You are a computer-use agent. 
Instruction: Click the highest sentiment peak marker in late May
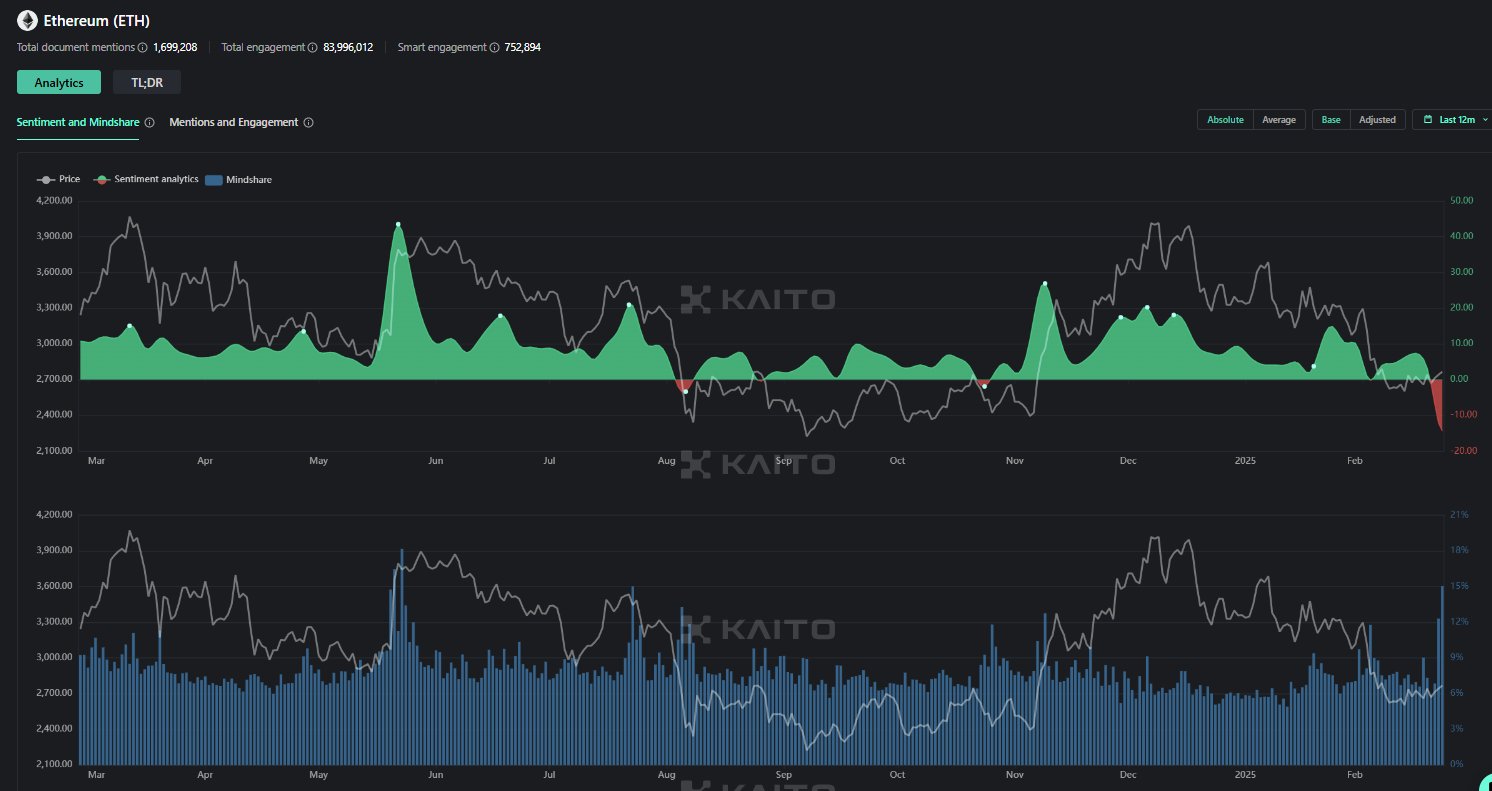coord(398,224)
